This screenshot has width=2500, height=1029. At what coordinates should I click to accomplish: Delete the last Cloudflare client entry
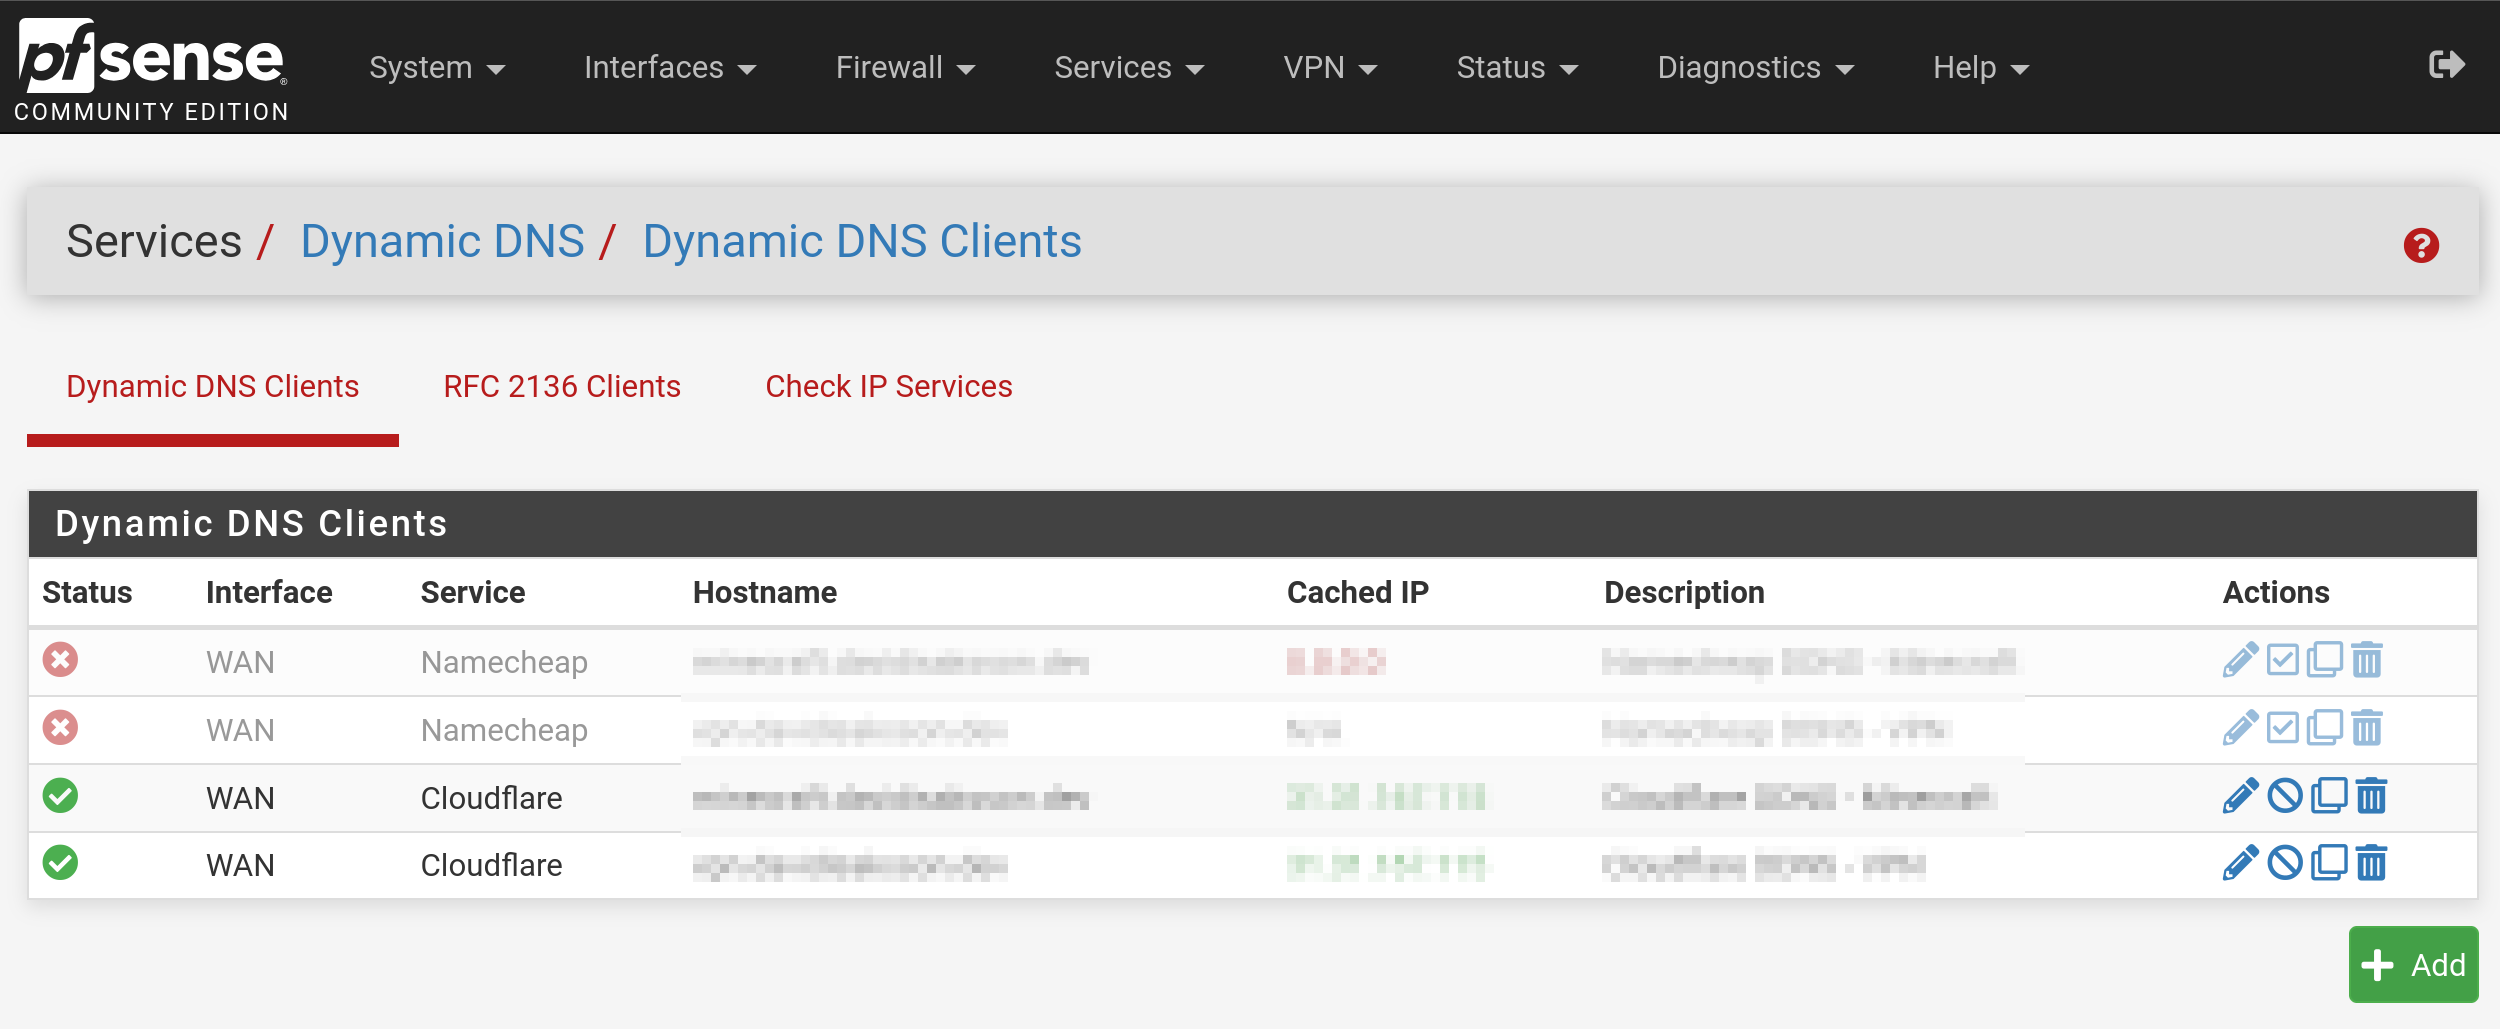tap(2371, 863)
